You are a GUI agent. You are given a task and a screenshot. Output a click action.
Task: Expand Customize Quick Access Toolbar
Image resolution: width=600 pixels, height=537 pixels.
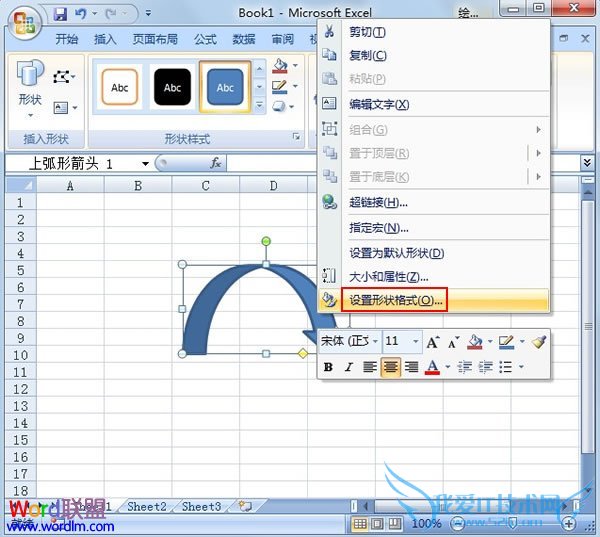click(148, 14)
